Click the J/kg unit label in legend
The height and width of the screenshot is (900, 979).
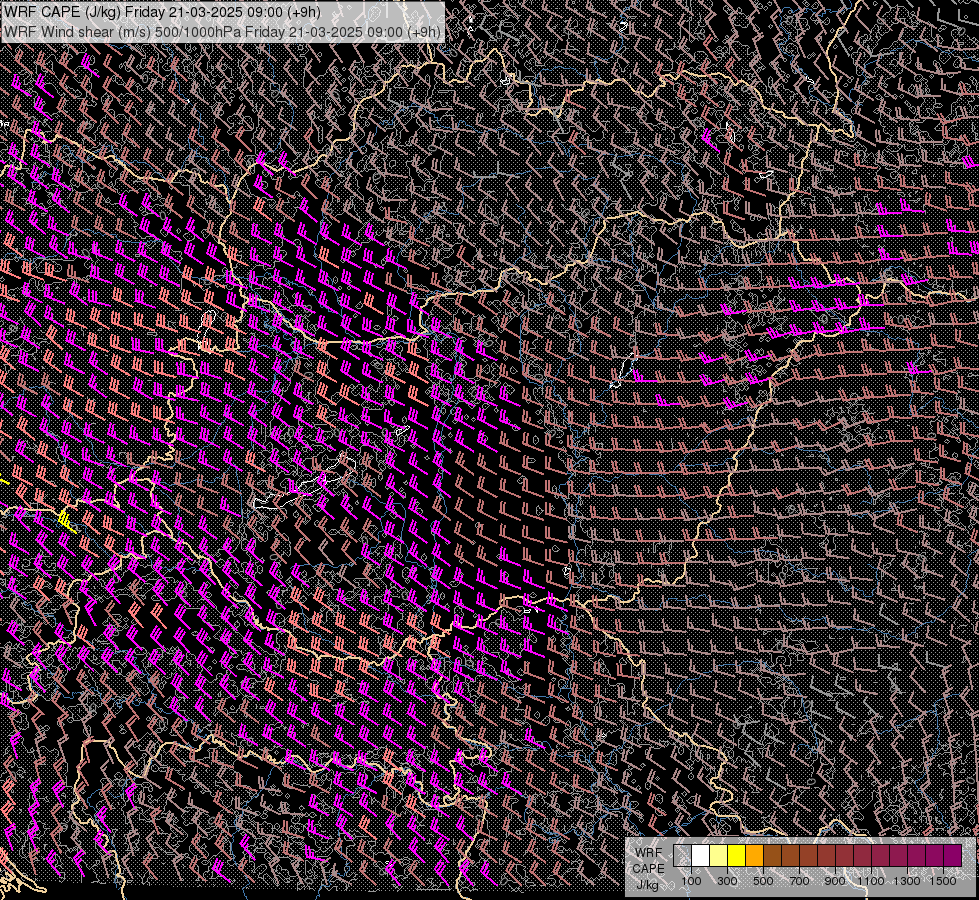[x=647, y=885]
